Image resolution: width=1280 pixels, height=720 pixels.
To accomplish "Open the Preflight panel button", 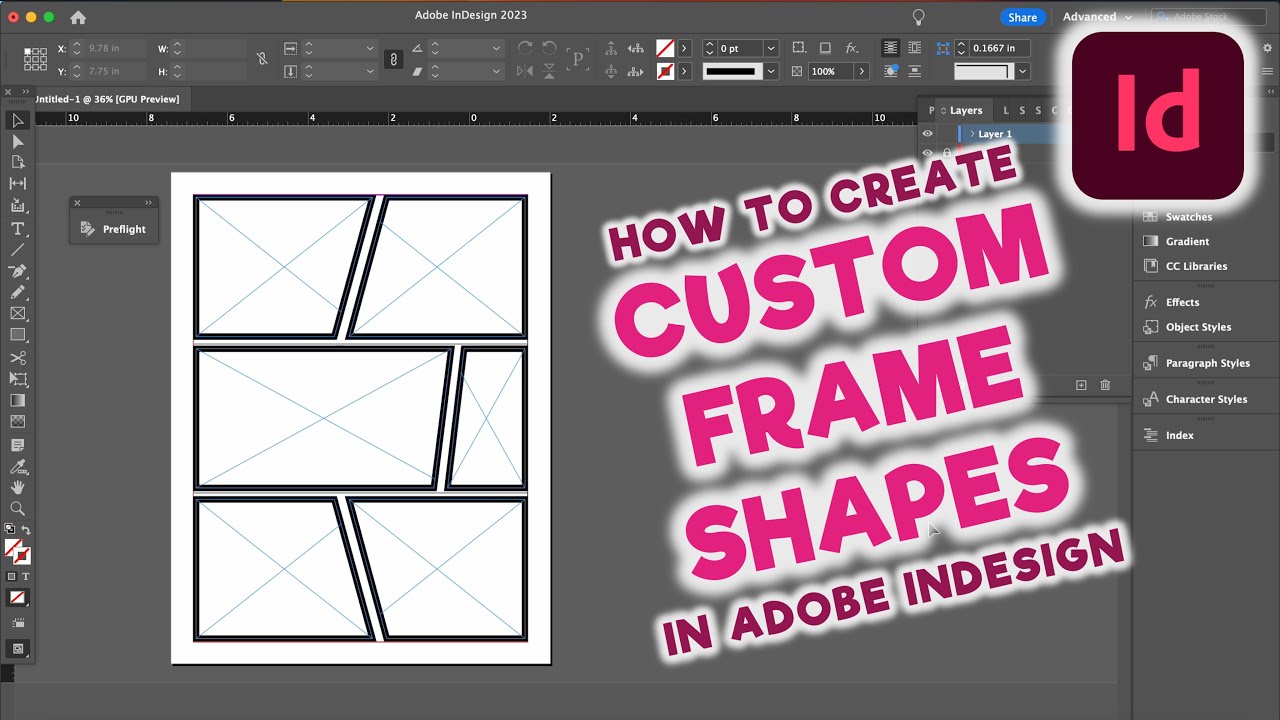I will (113, 229).
